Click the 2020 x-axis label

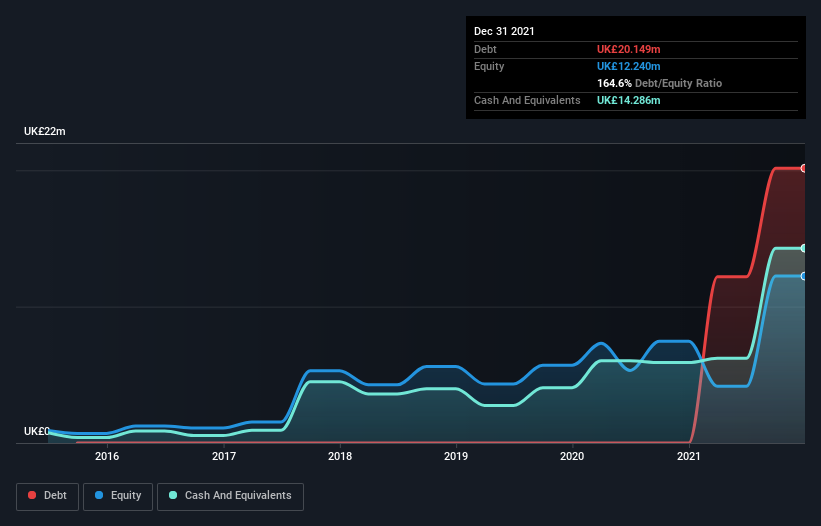click(x=572, y=456)
